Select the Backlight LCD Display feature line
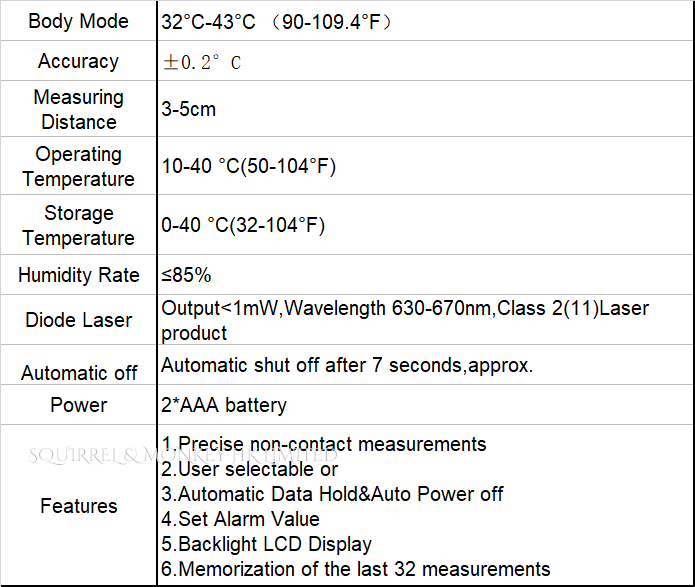Screen dimensions: 695x587 [x=266, y=544]
